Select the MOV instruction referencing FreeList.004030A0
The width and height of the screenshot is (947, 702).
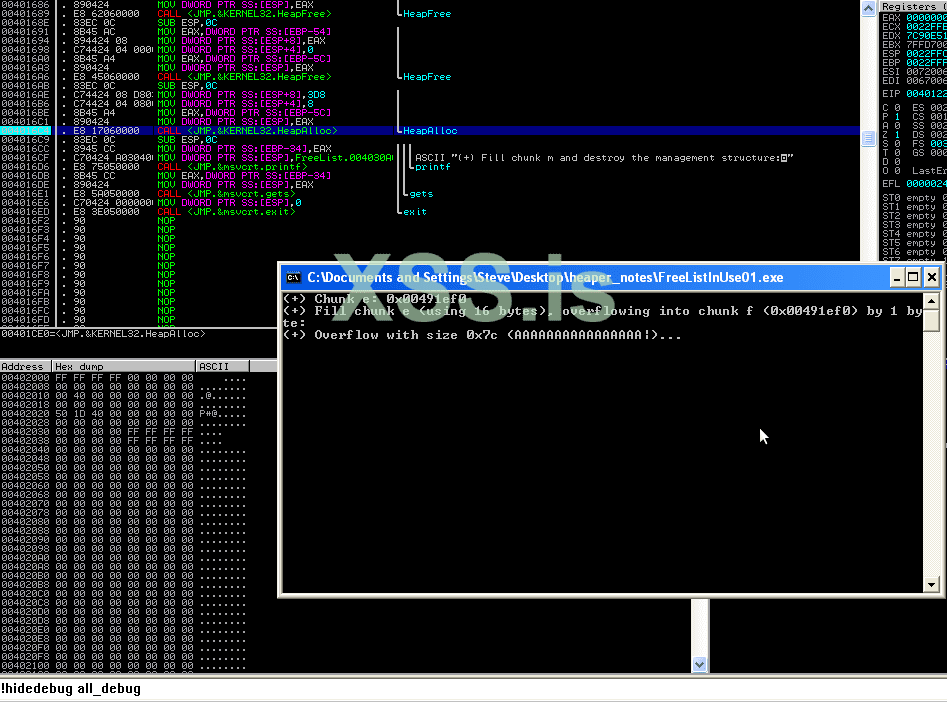(x=430, y=158)
